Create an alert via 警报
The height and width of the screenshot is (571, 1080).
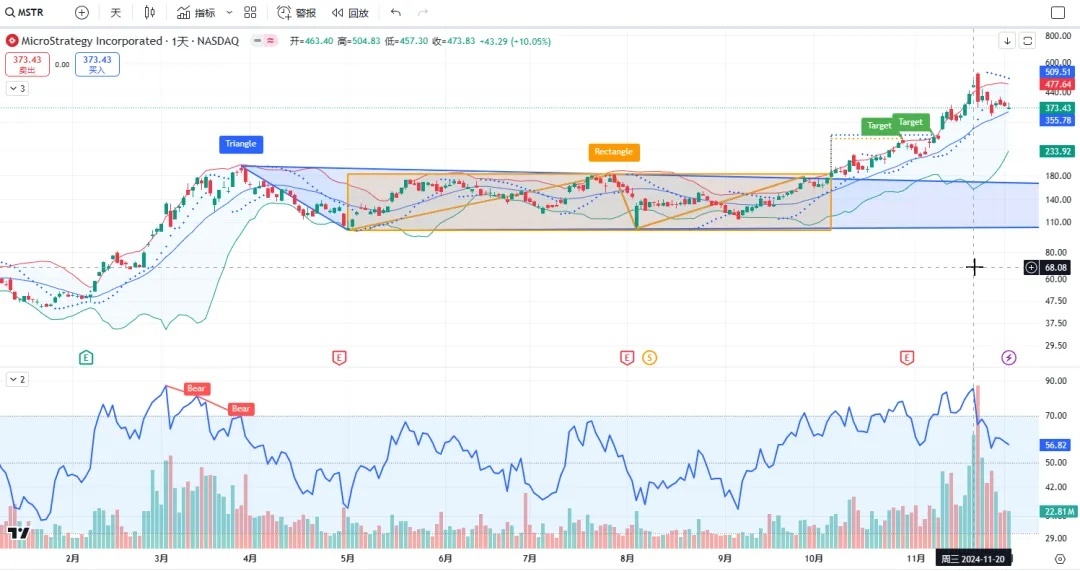(x=296, y=13)
